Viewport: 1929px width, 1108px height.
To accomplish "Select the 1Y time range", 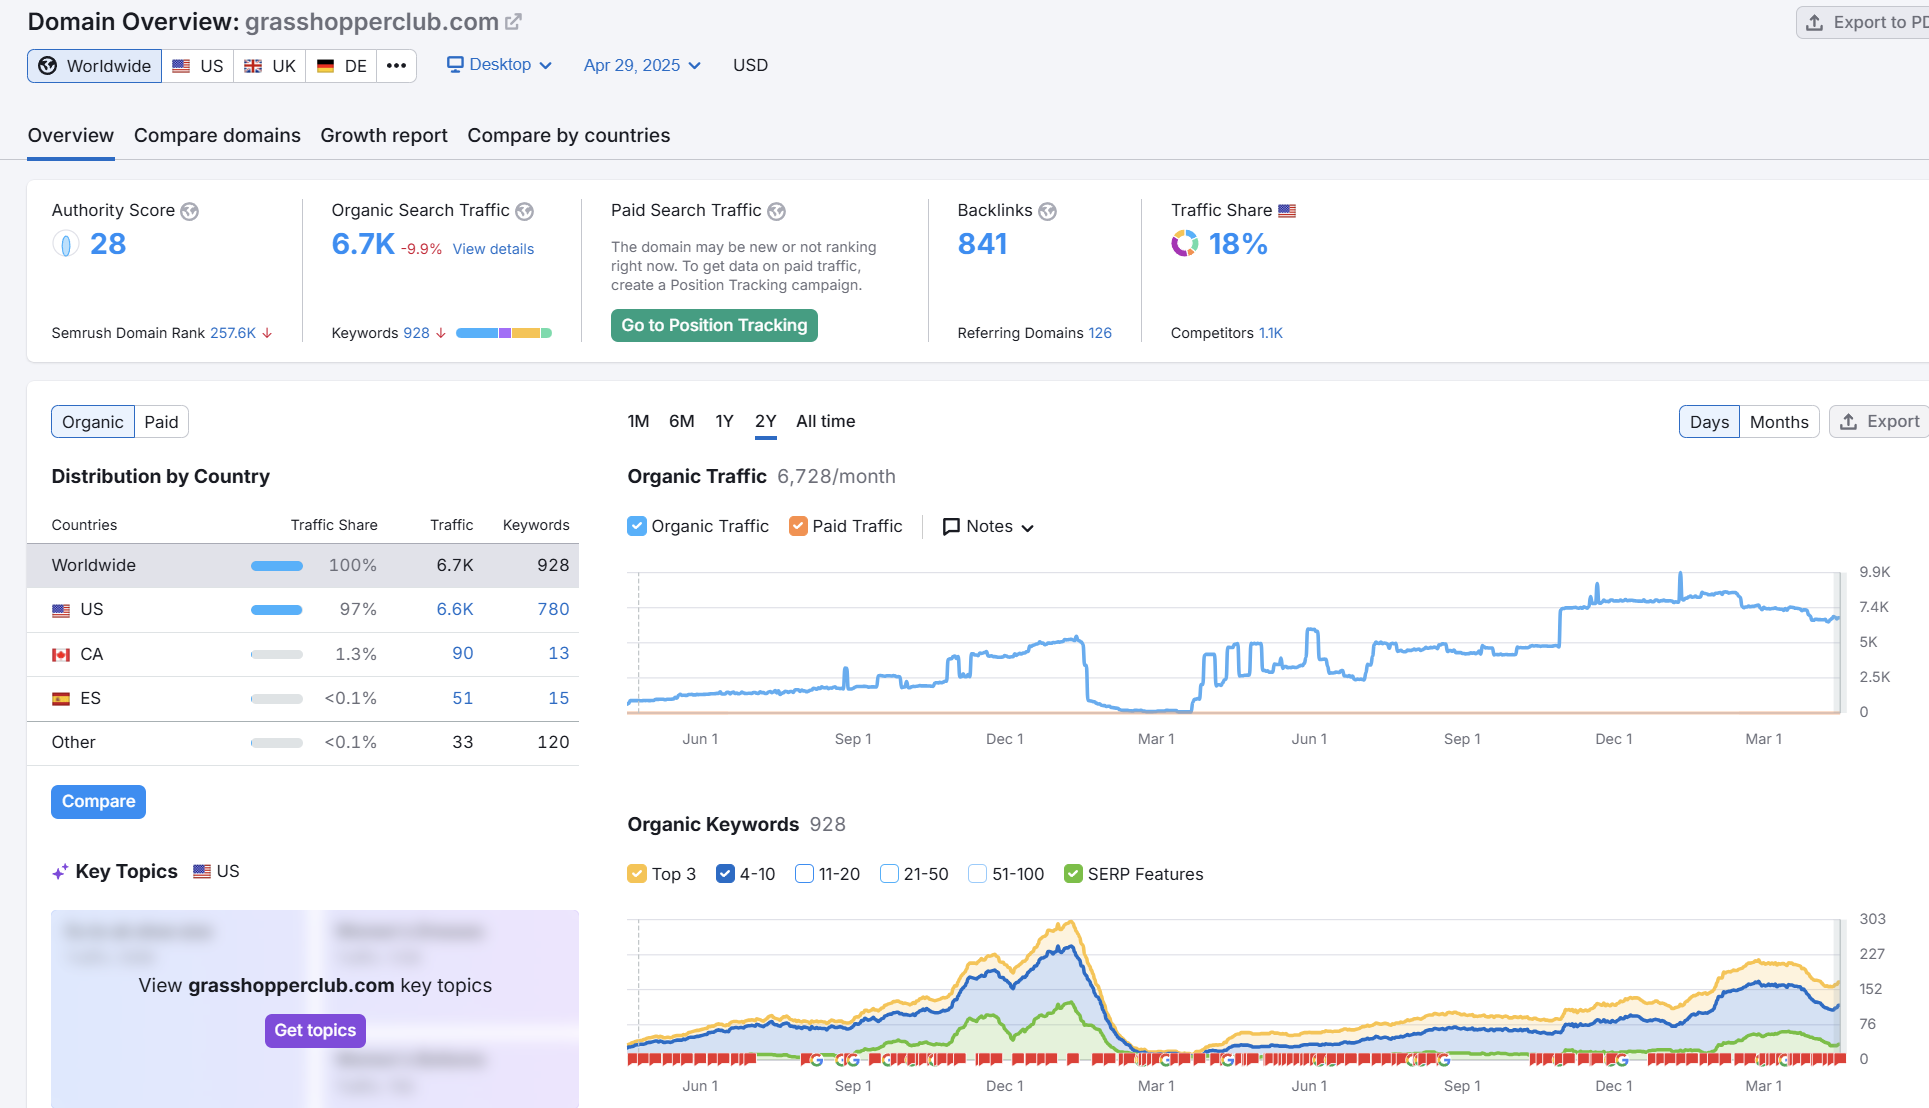I will tap(724, 421).
